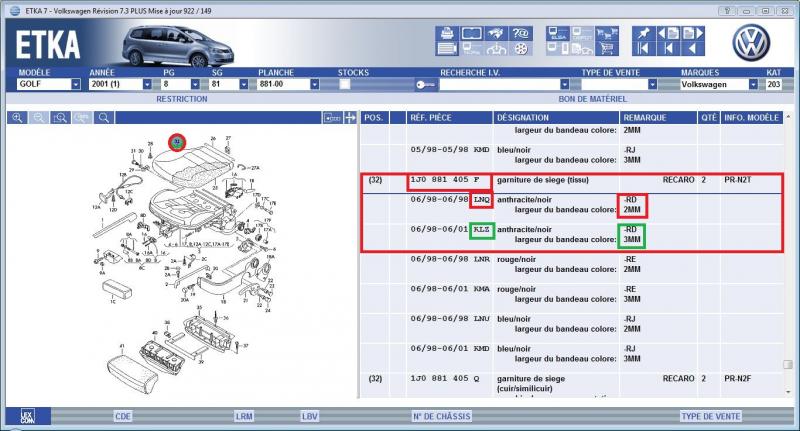Click the LRM button in bottom bar
Screen dimensions: 800x431
(x=244, y=416)
